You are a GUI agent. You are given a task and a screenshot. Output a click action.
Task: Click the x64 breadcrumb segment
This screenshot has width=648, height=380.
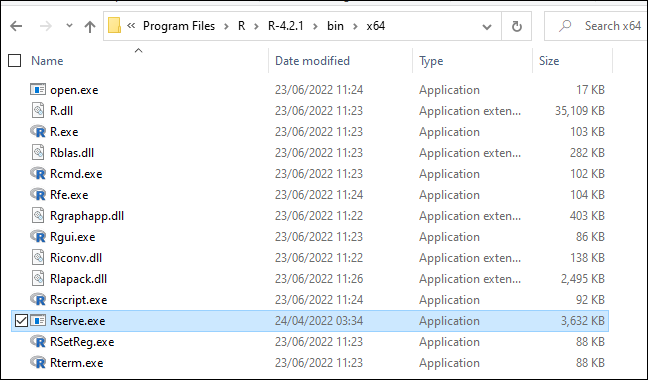tap(376, 26)
